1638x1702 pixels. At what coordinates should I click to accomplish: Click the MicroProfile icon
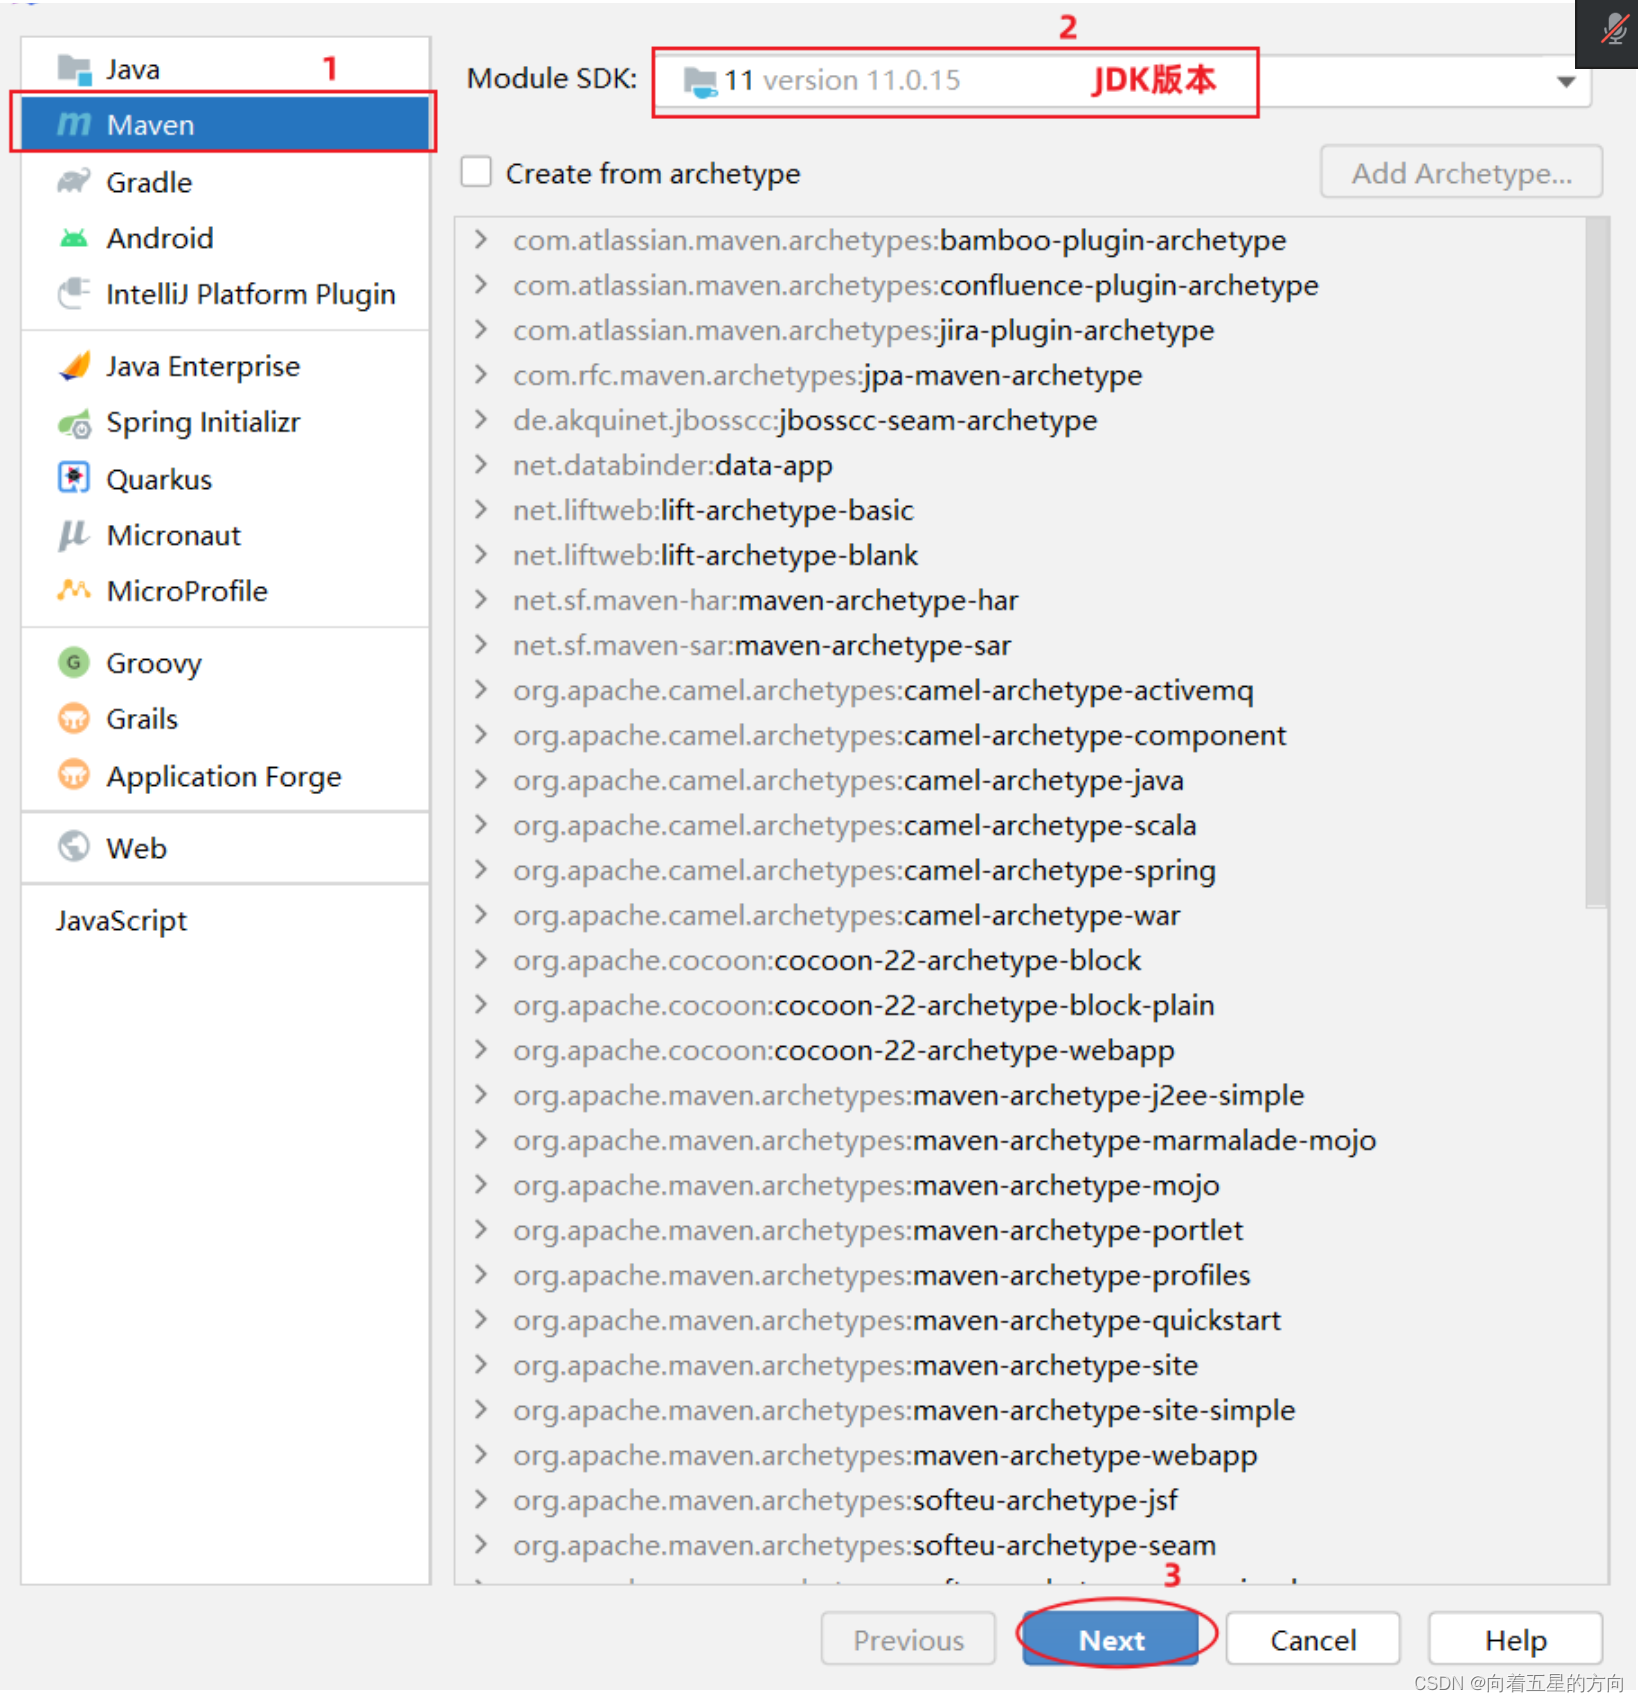(x=74, y=590)
